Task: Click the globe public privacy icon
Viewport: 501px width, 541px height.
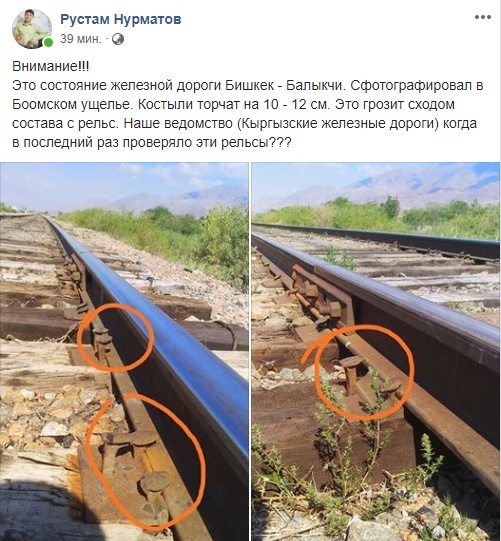Action: tap(118, 39)
